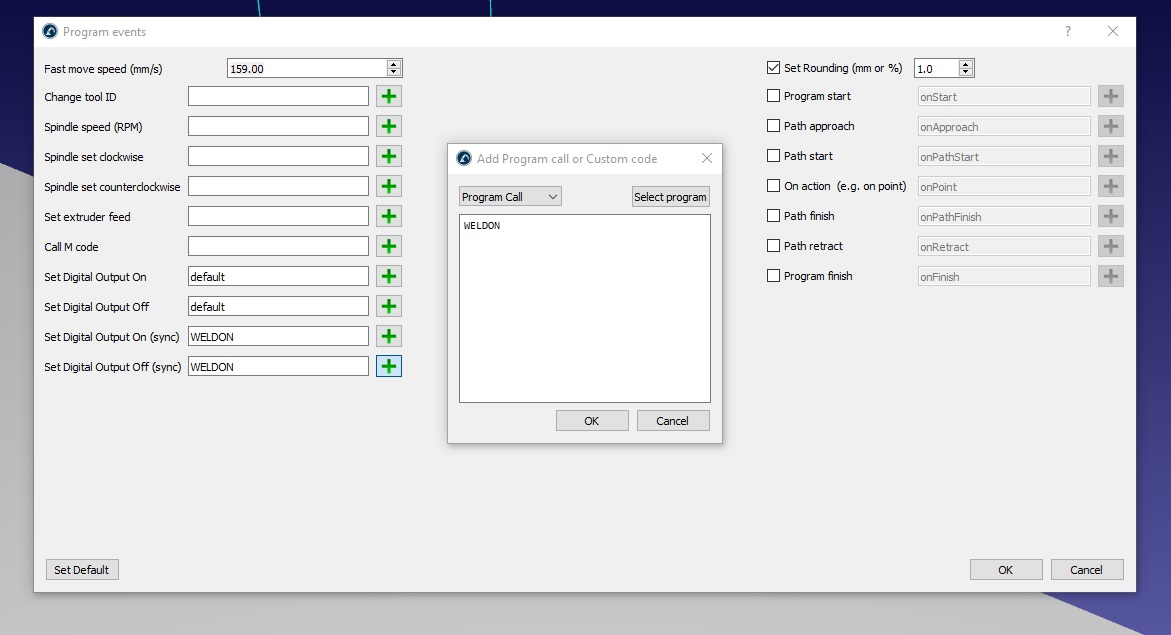1171x635 pixels.
Task: Click the plus icon for Spindle speed (RPM)
Action: click(x=388, y=126)
